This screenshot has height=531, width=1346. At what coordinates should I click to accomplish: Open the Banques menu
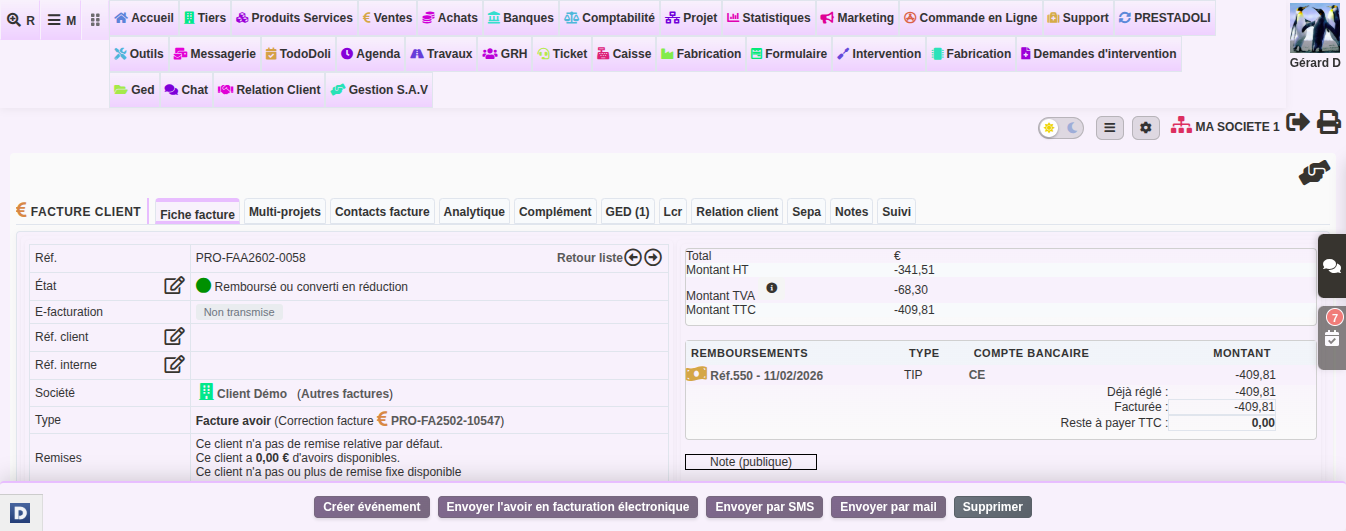coord(521,18)
